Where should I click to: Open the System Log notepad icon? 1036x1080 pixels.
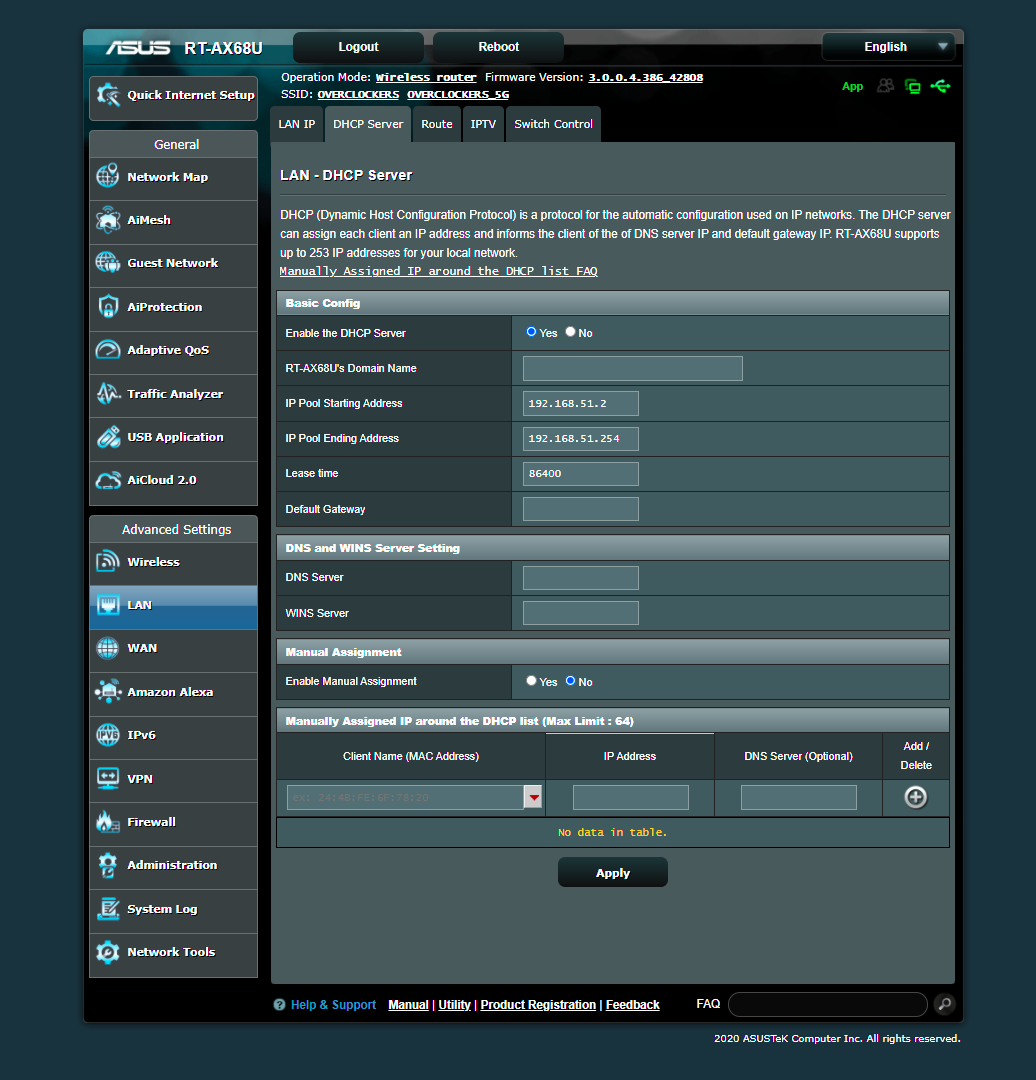tap(107, 908)
